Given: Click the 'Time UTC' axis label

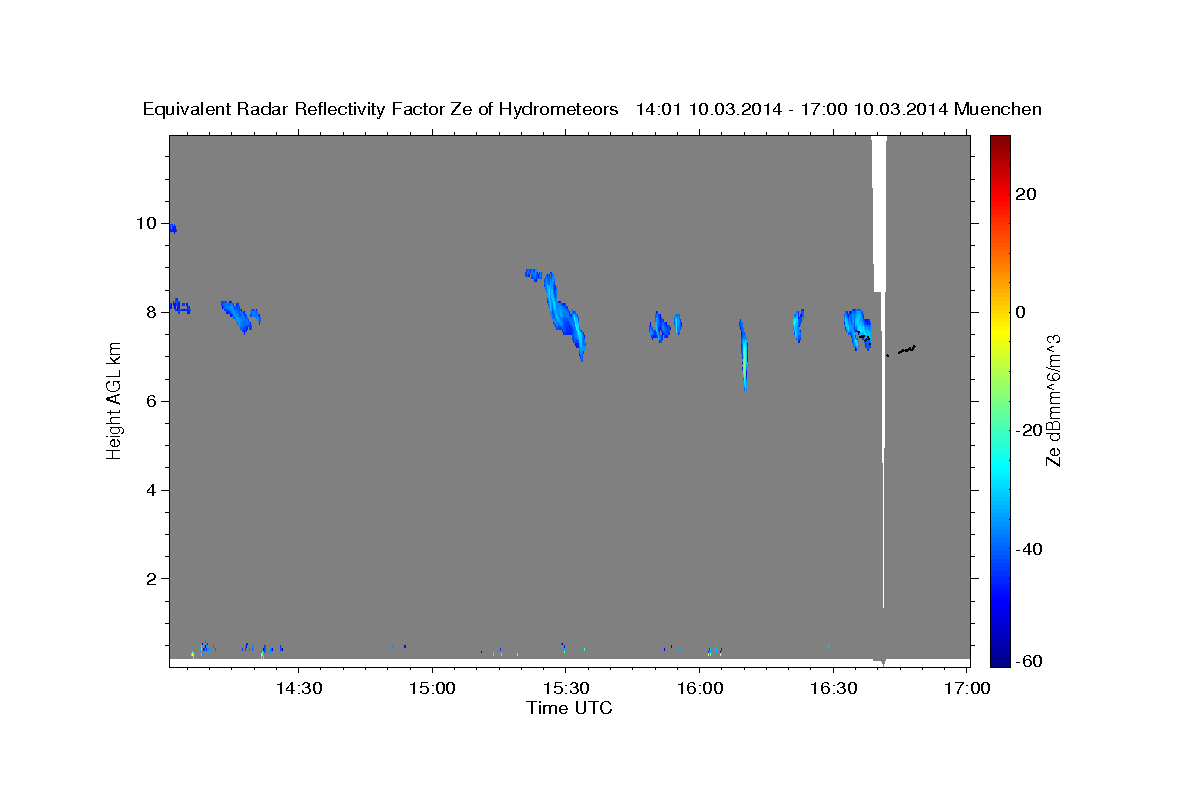Looking at the screenshot, I should click(569, 708).
